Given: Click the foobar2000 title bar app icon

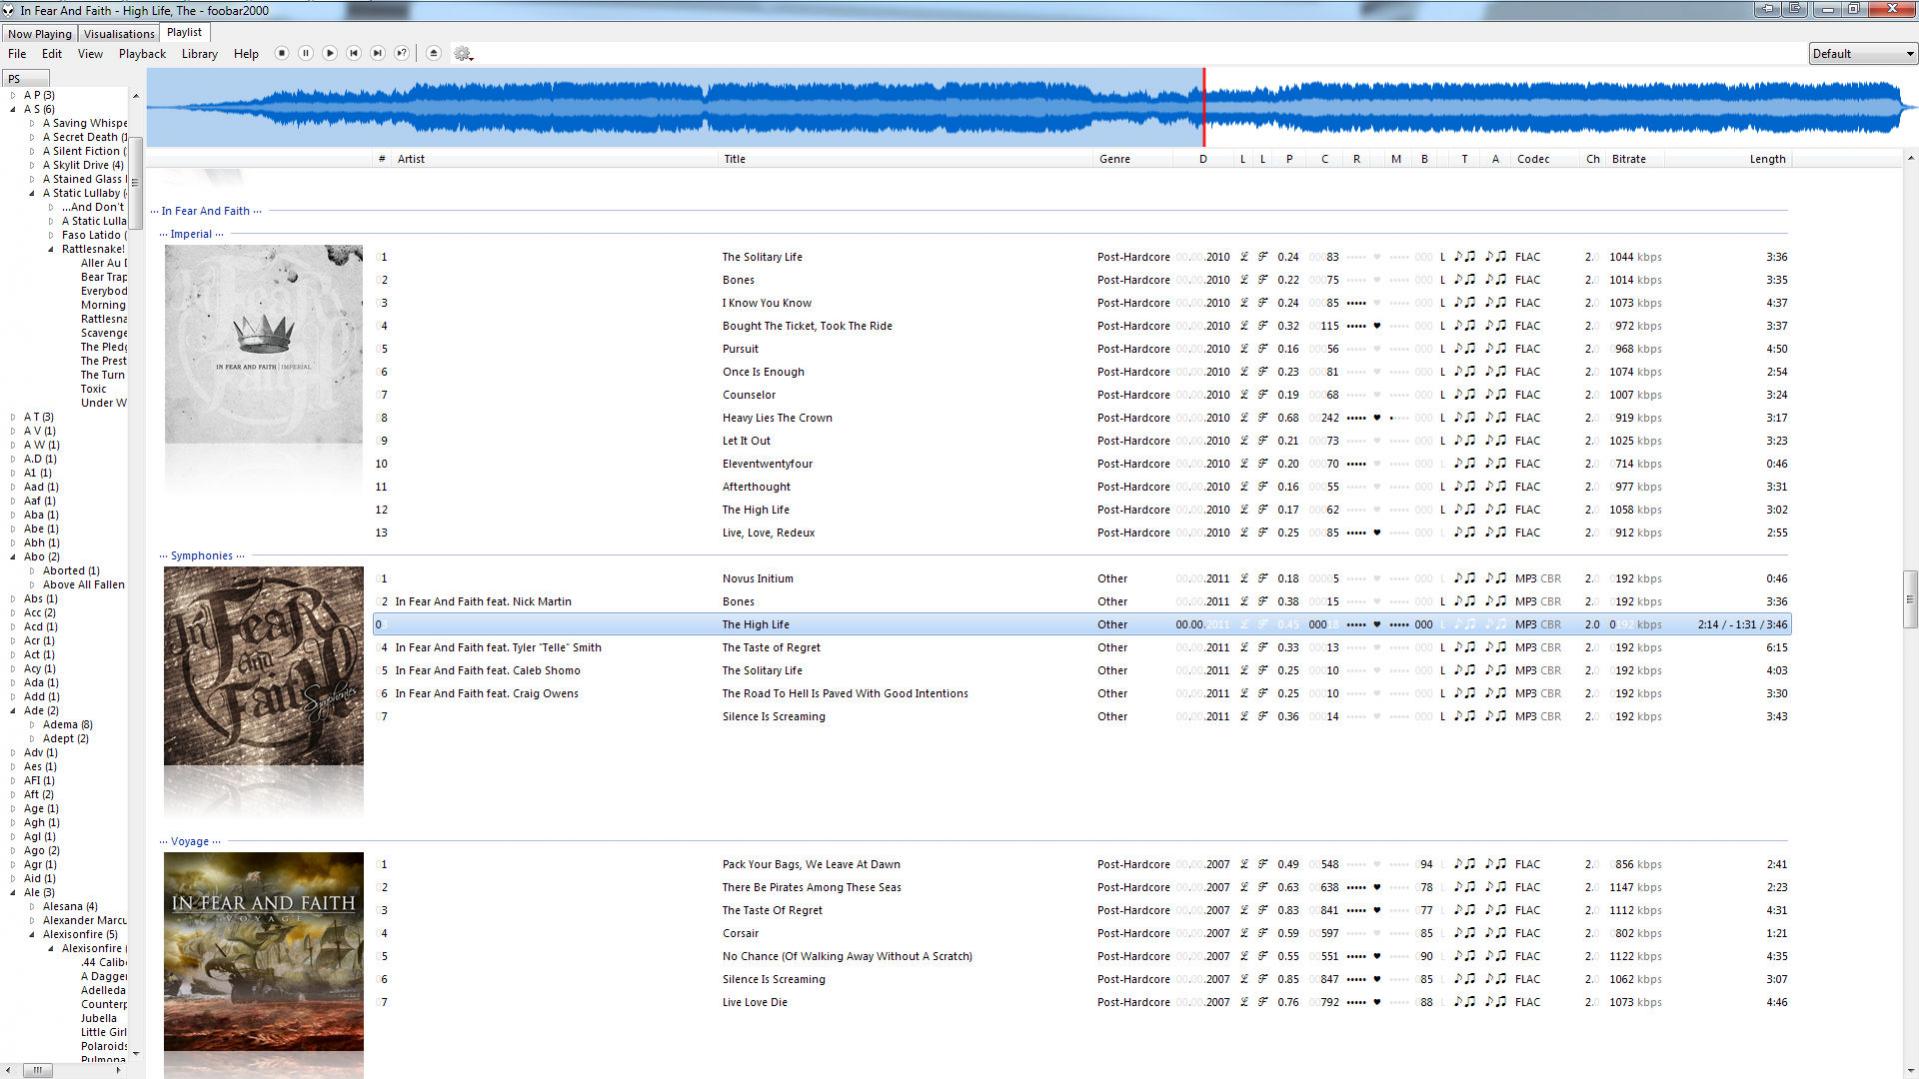Looking at the screenshot, I should coord(9,10).
